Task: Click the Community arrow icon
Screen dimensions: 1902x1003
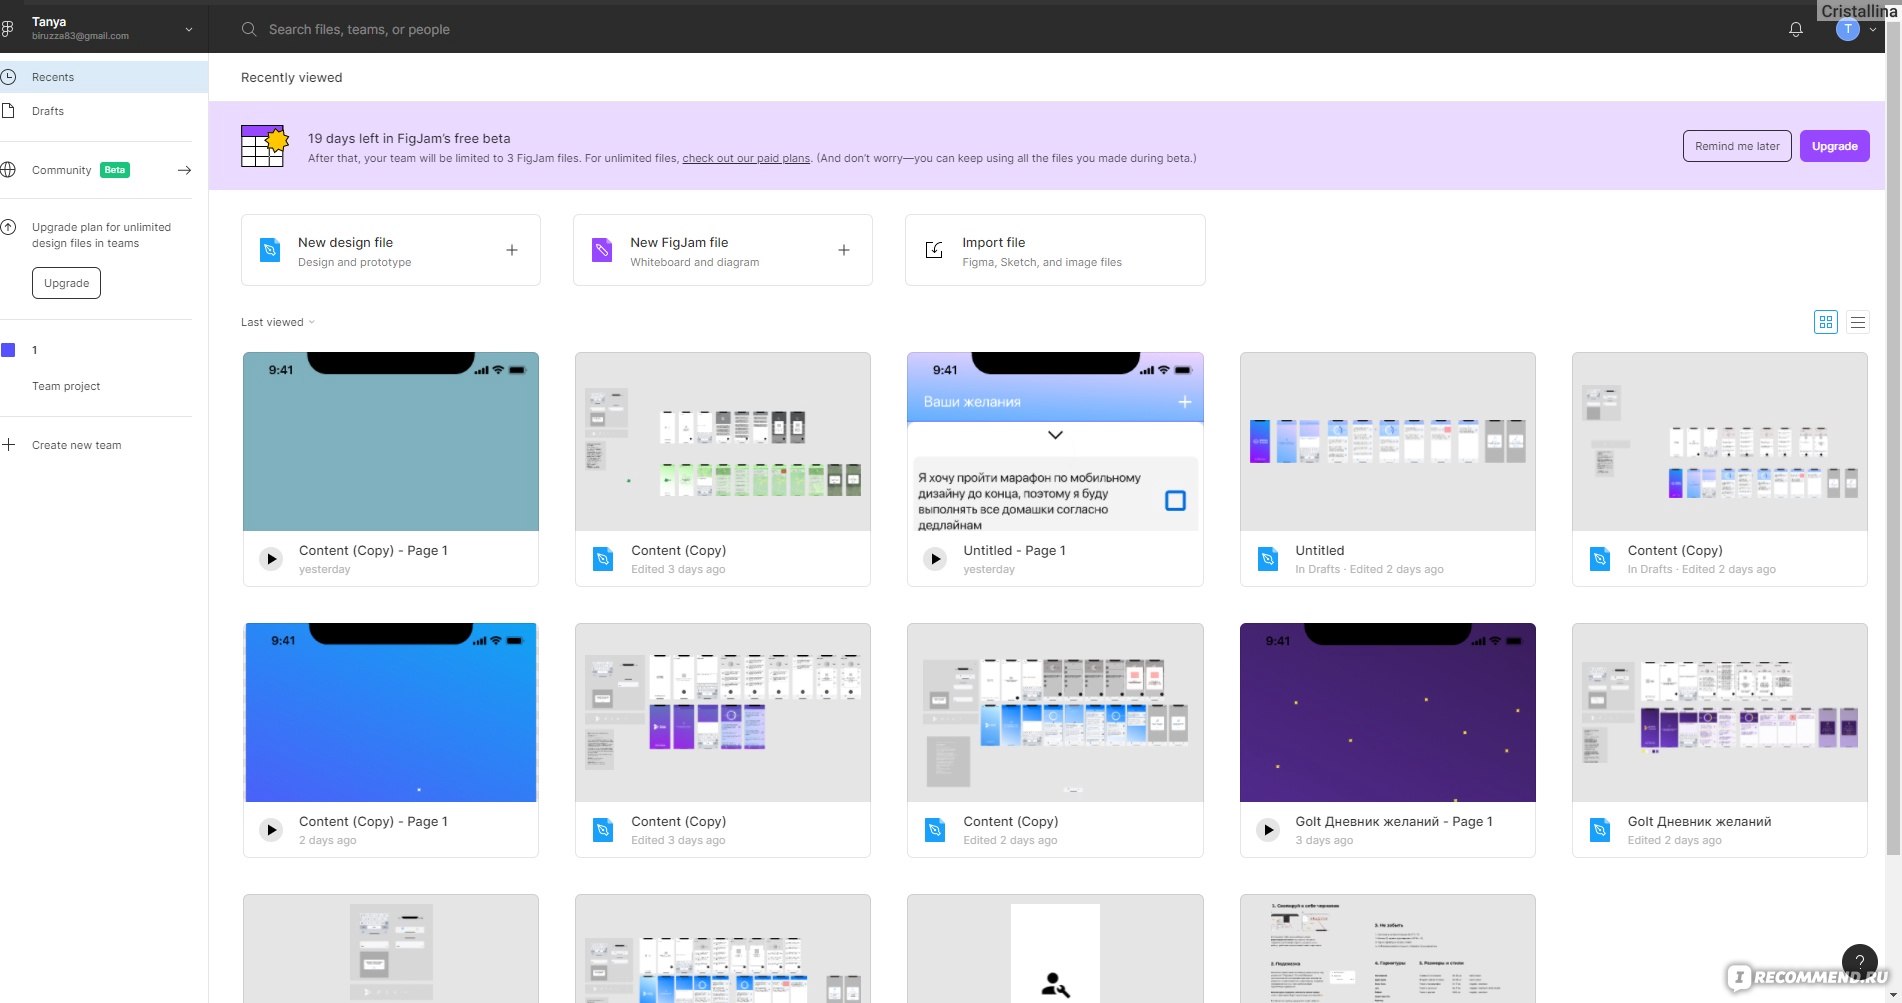Action: [x=184, y=170]
